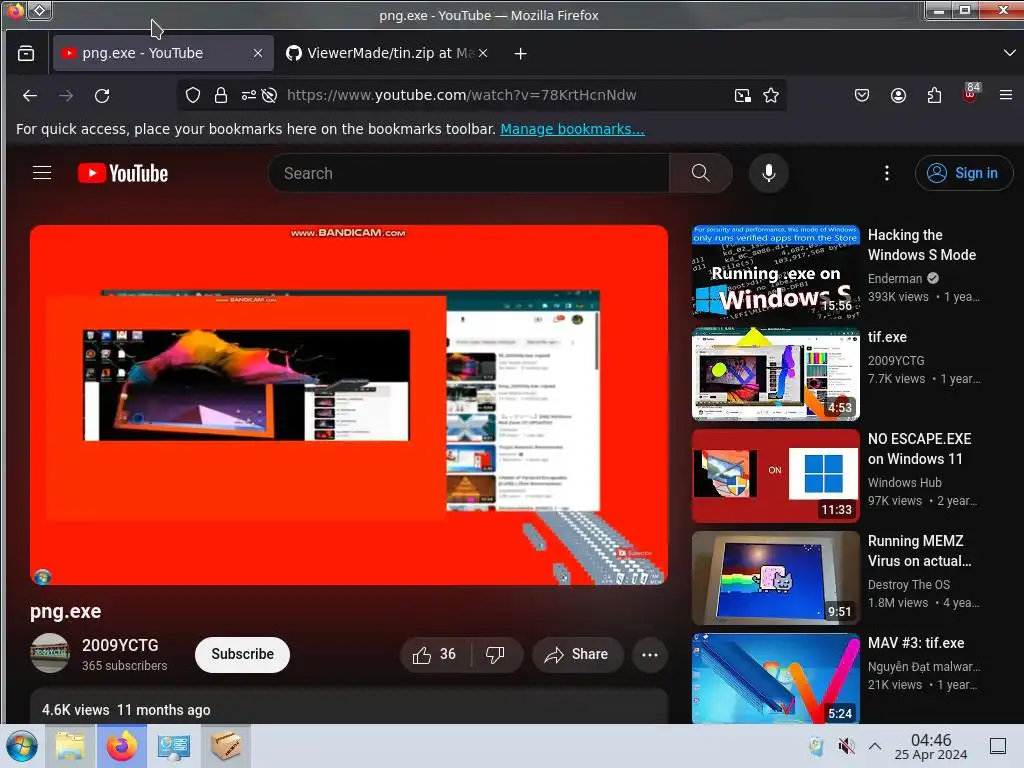The image size is (1024, 768).
Task: Reload the page with the refresh icon
Action: (x=102, y=96)
